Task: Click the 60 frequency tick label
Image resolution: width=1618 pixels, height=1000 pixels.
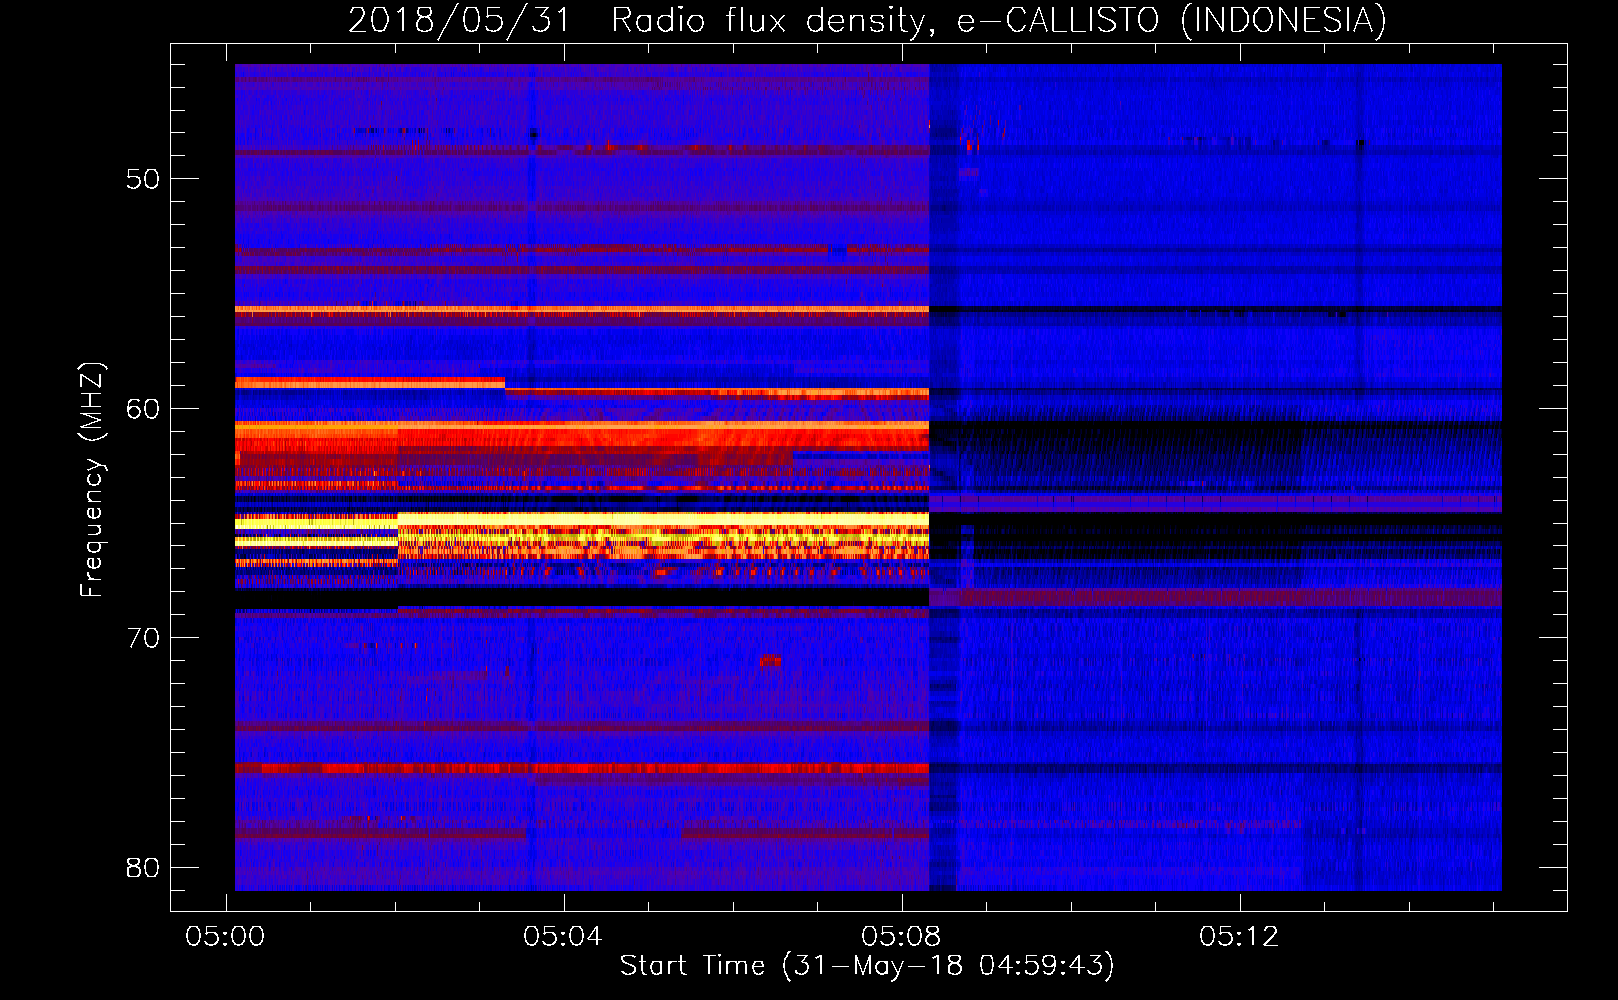Action: pyautogui.click(x=143, y=408)
